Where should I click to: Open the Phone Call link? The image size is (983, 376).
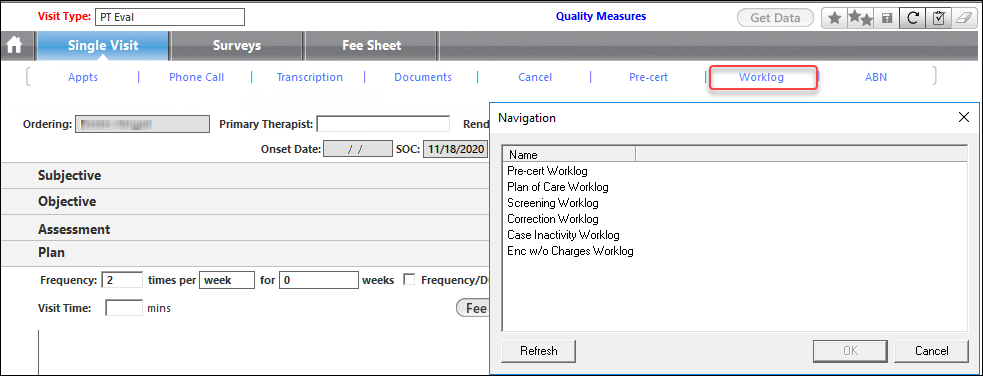click(x=196, y=77)
